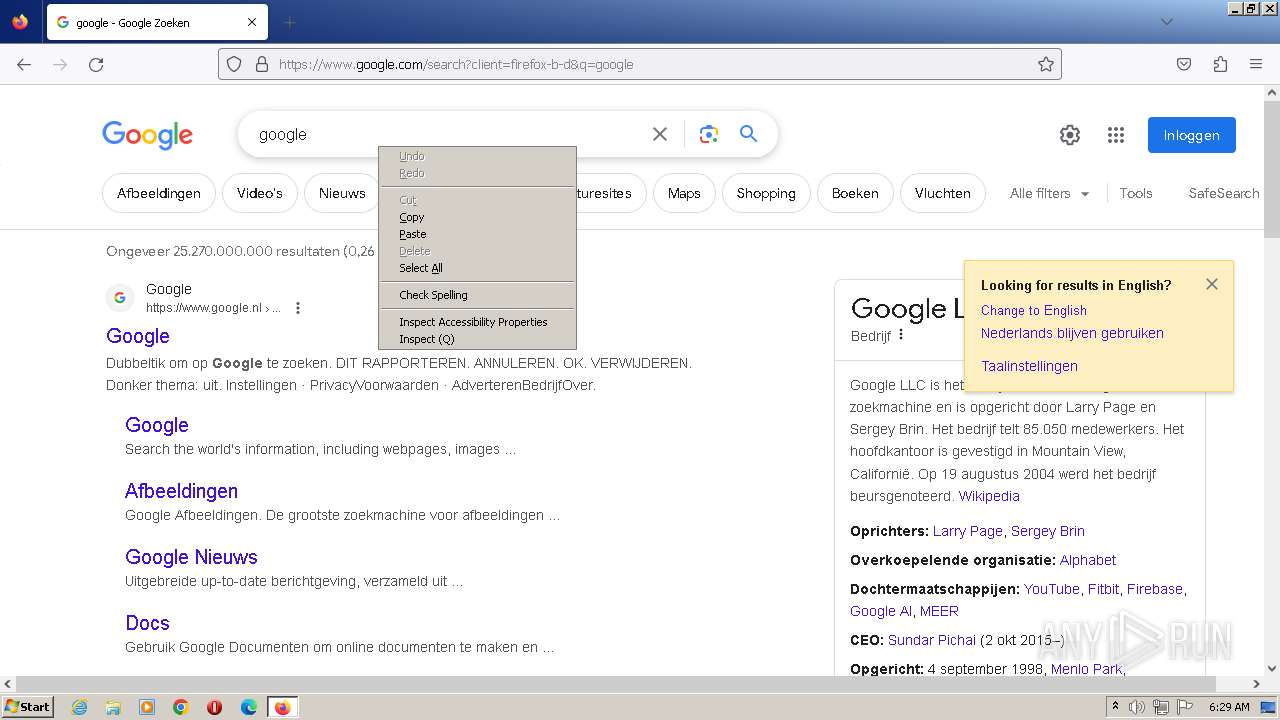The image size is (1280, 720).
Task: Select Copy from context menu
Action: 477,217
